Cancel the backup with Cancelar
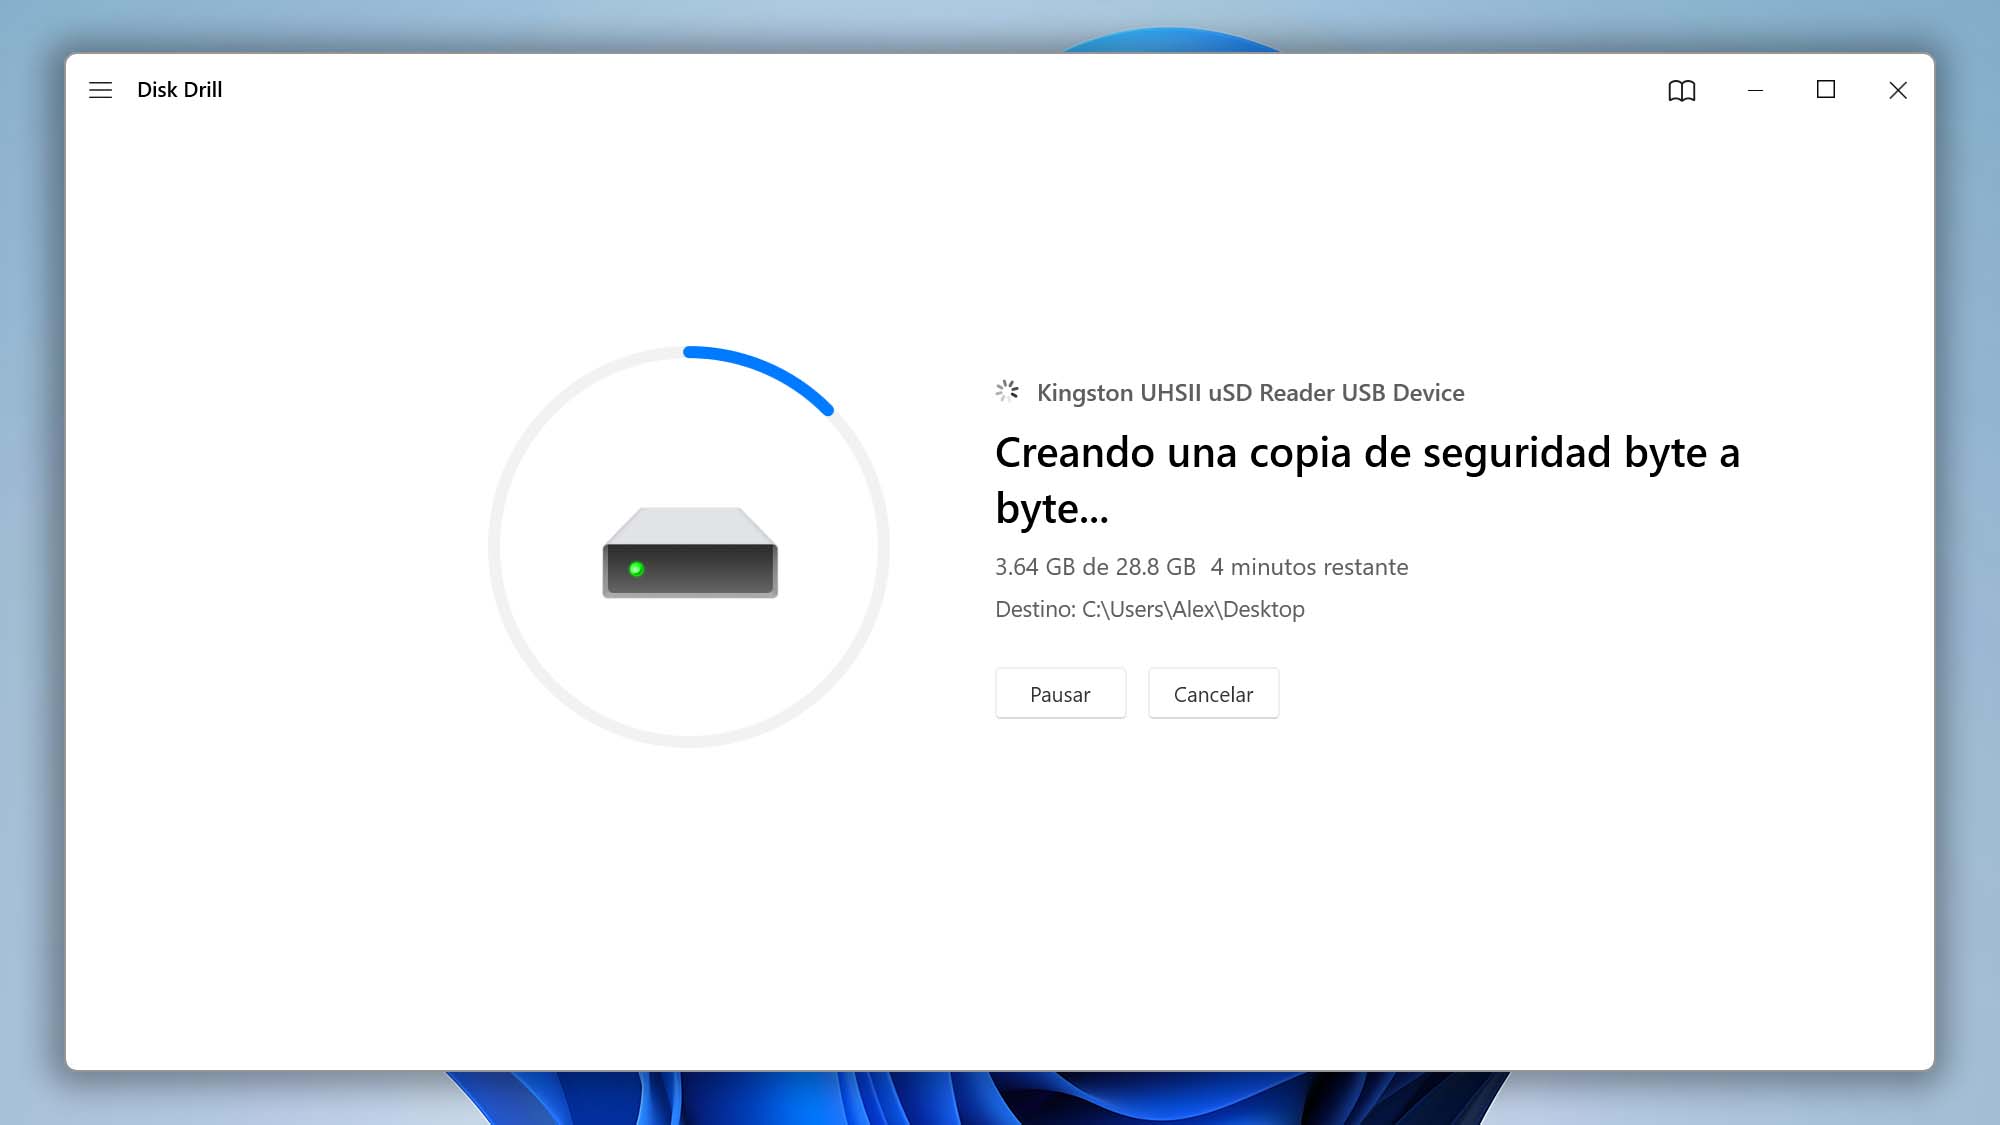The image size is (2000, 1125). pyautogui.click(x=1213, y=694)
